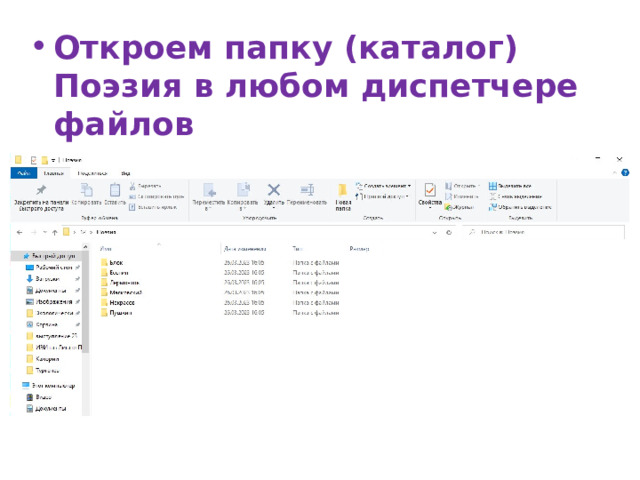The image size is (640, 480).
Task: Click the title bar properties checkmark icon
Action: (33, 160)
